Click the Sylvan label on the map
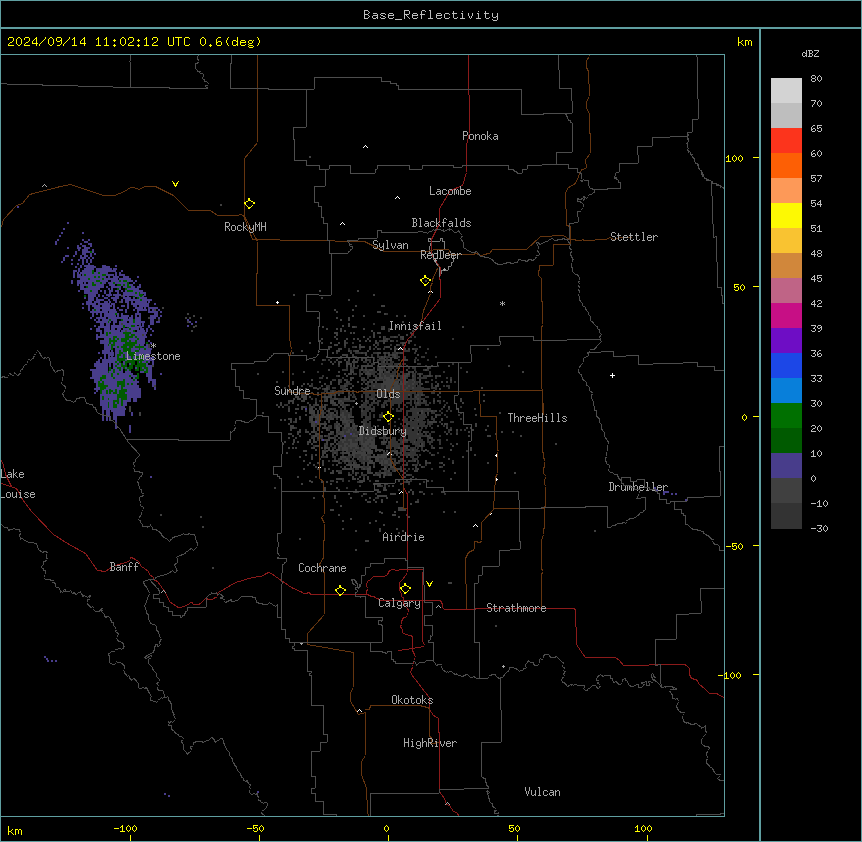The height and width of the screenshot is (842, 862). click(390, 245)
